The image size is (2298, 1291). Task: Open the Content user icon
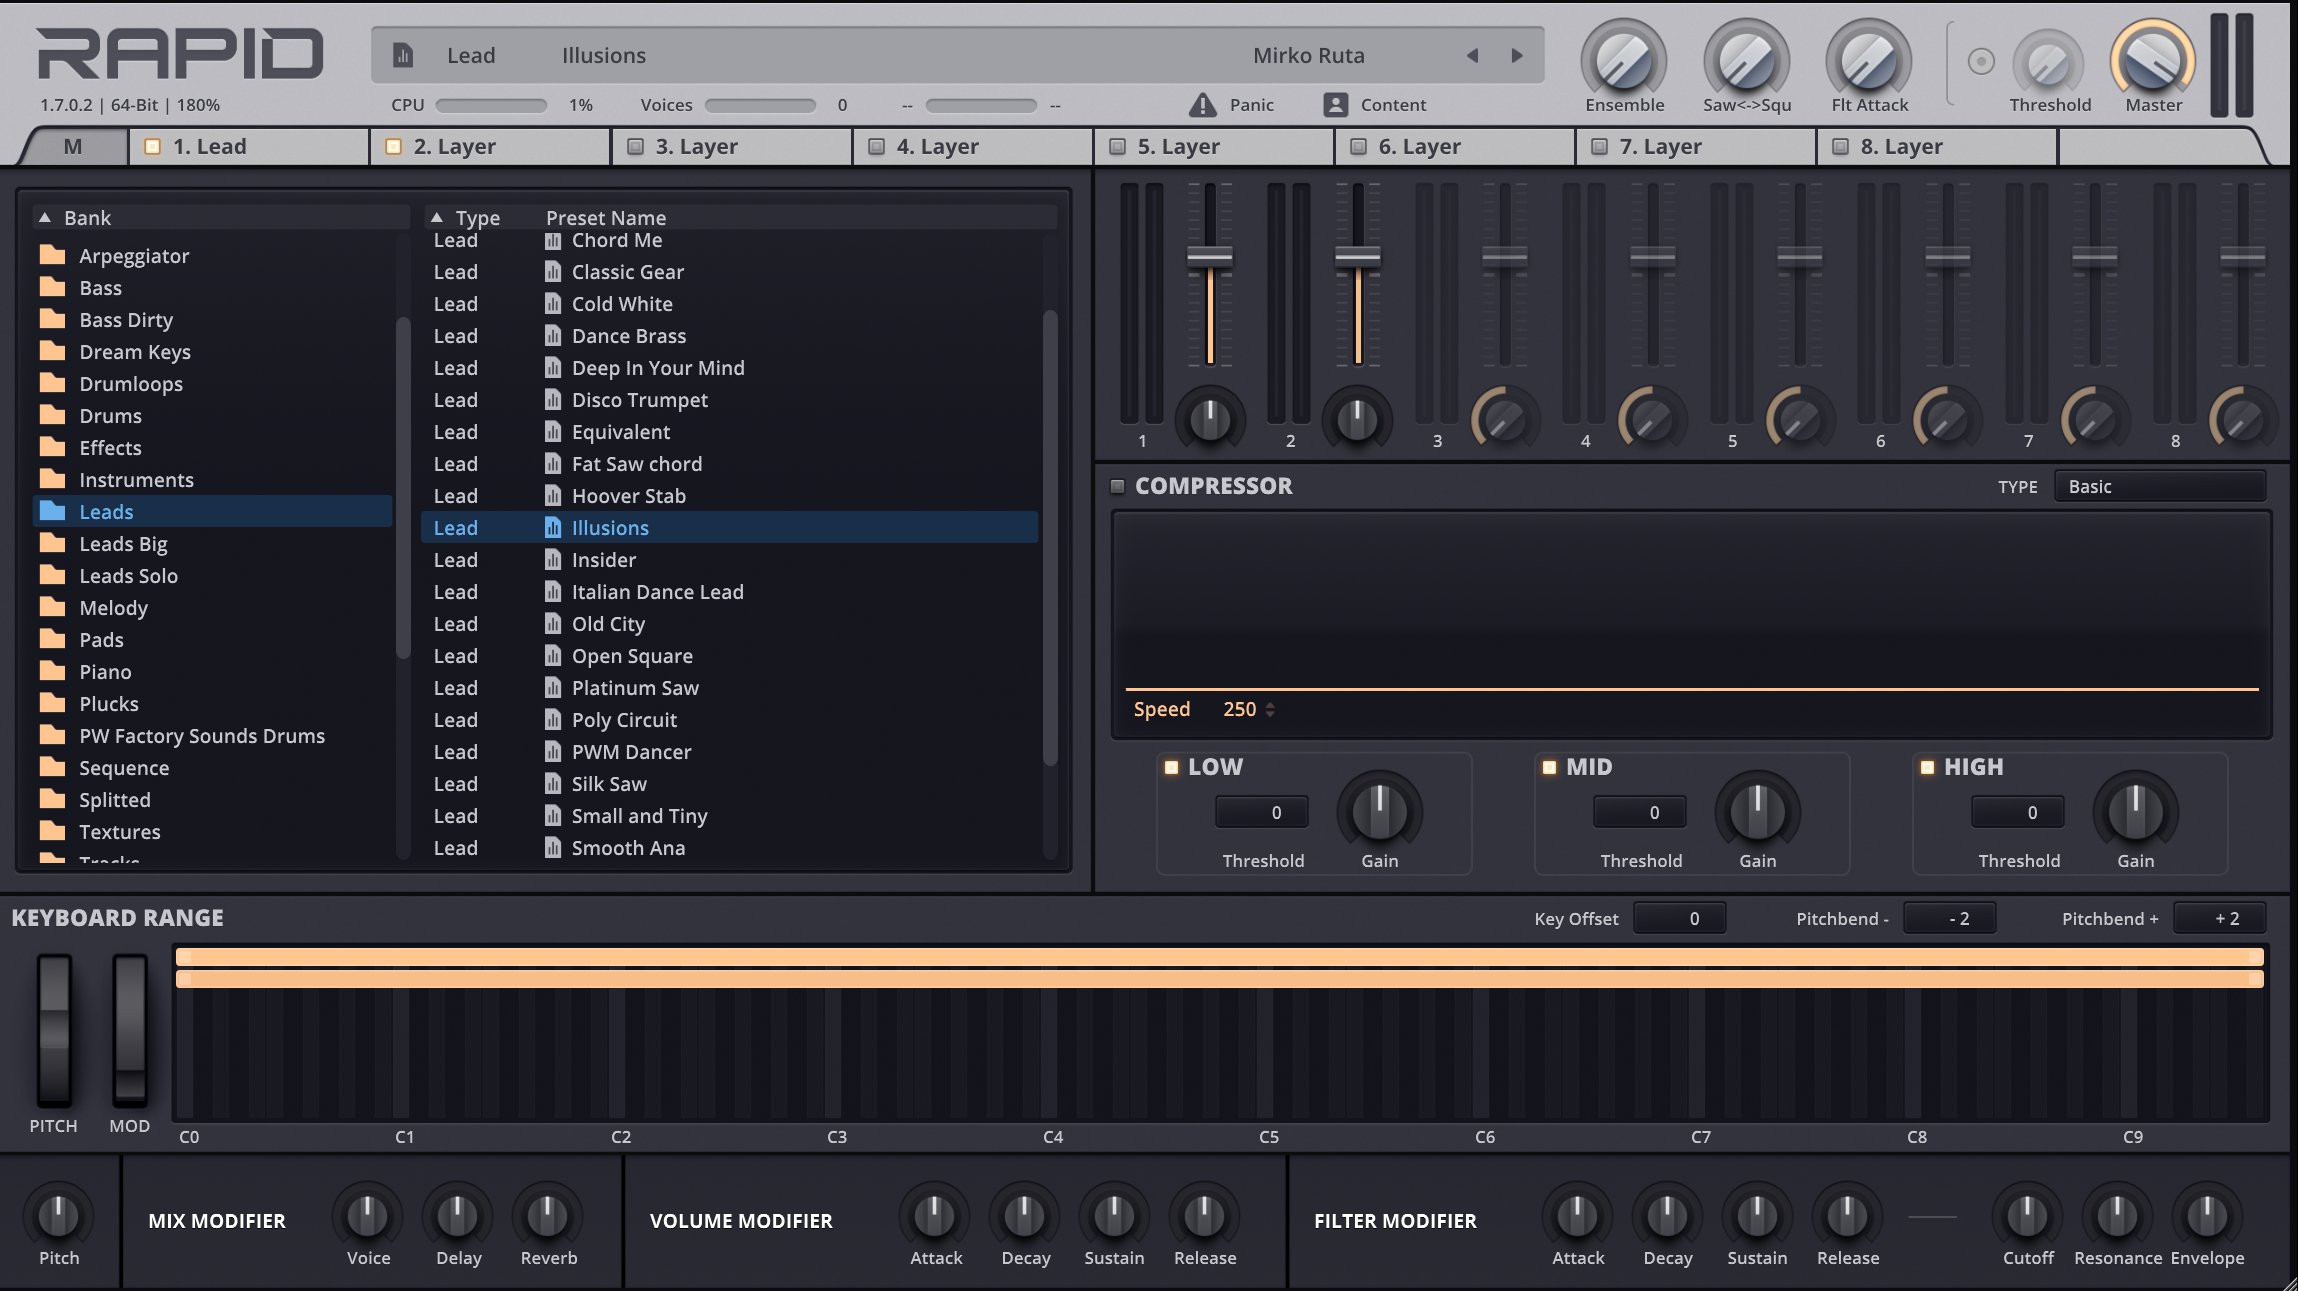1335,104
